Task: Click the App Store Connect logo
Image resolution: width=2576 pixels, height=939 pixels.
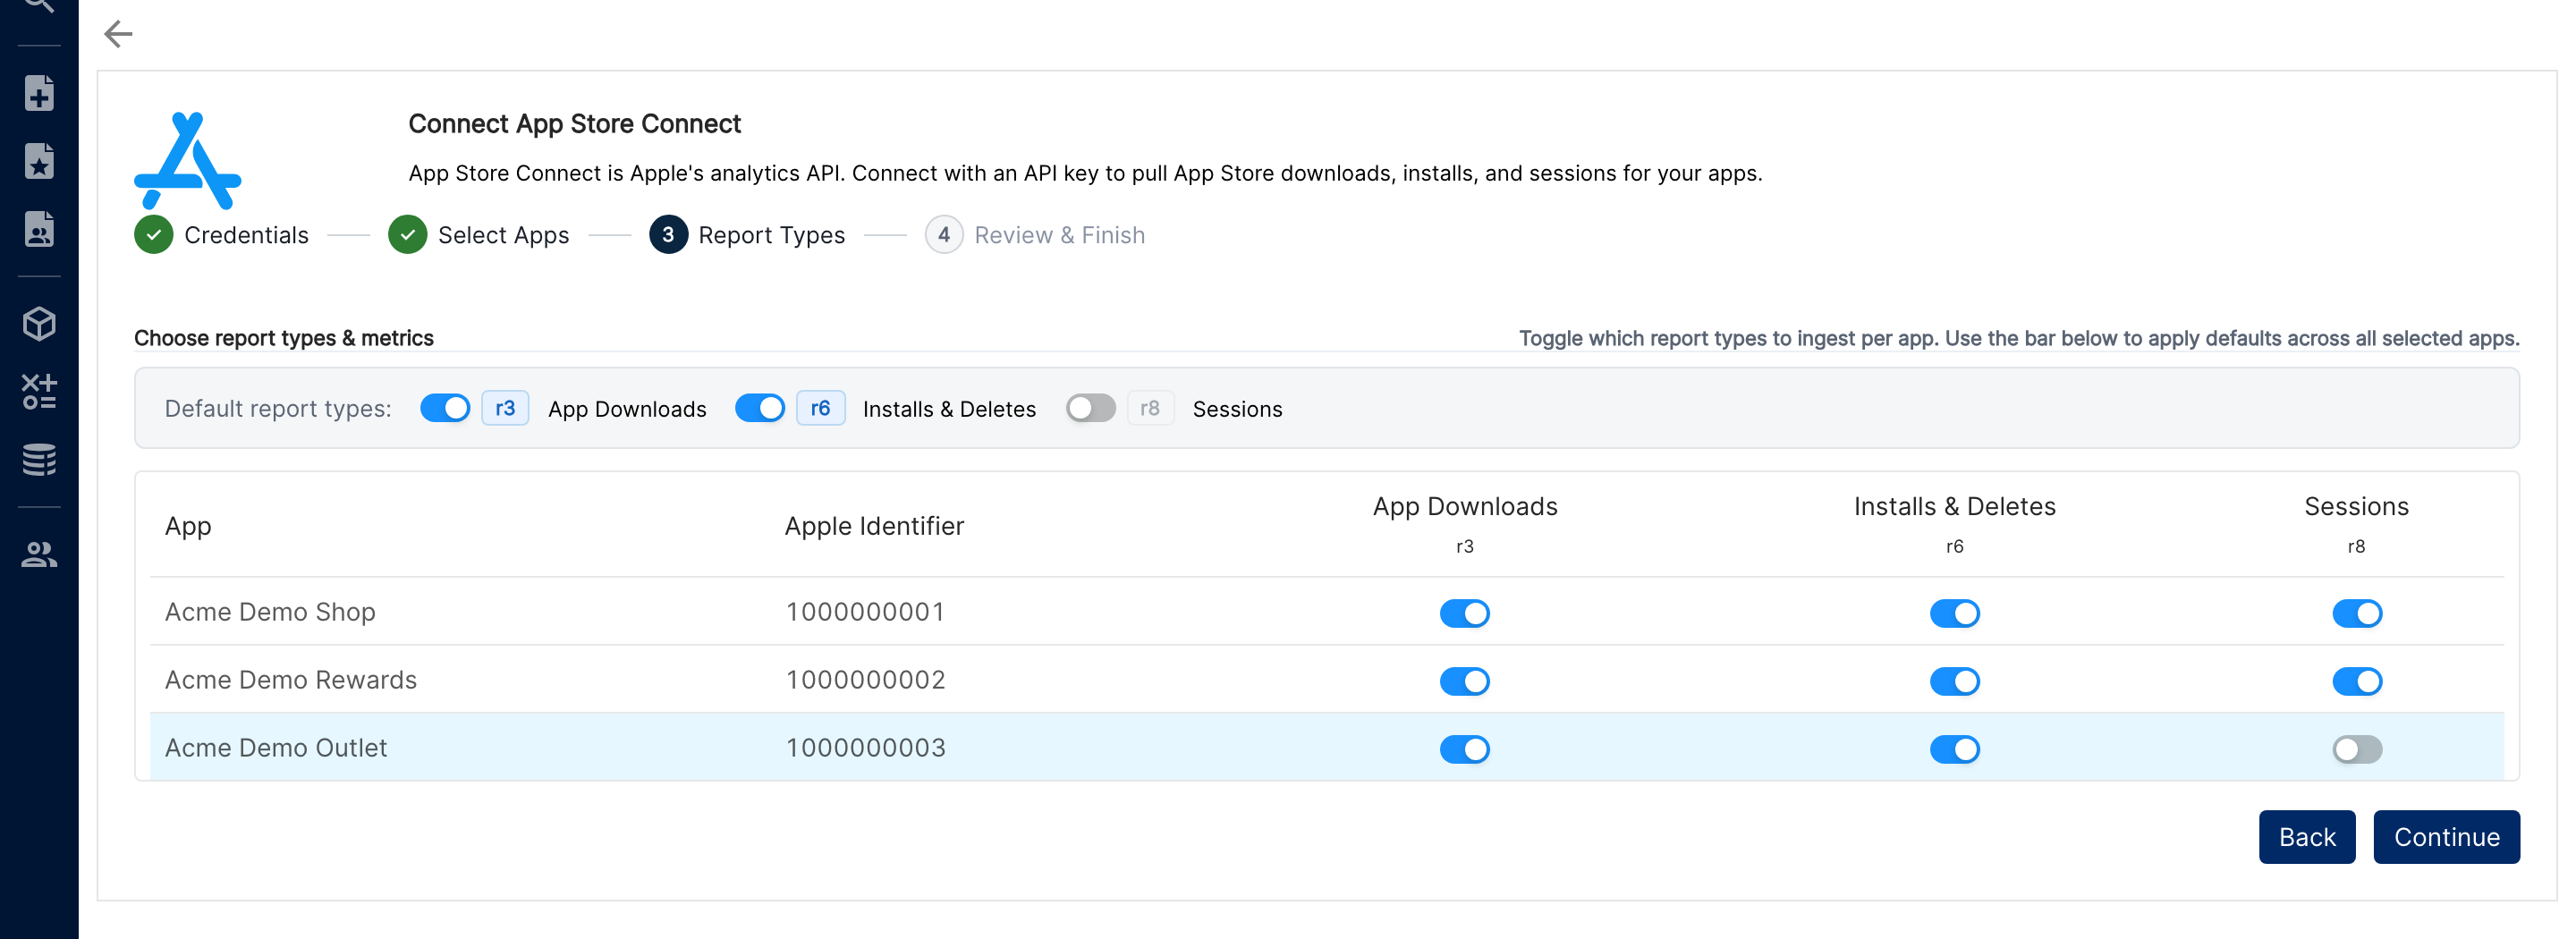Action: tap(188, 160)
